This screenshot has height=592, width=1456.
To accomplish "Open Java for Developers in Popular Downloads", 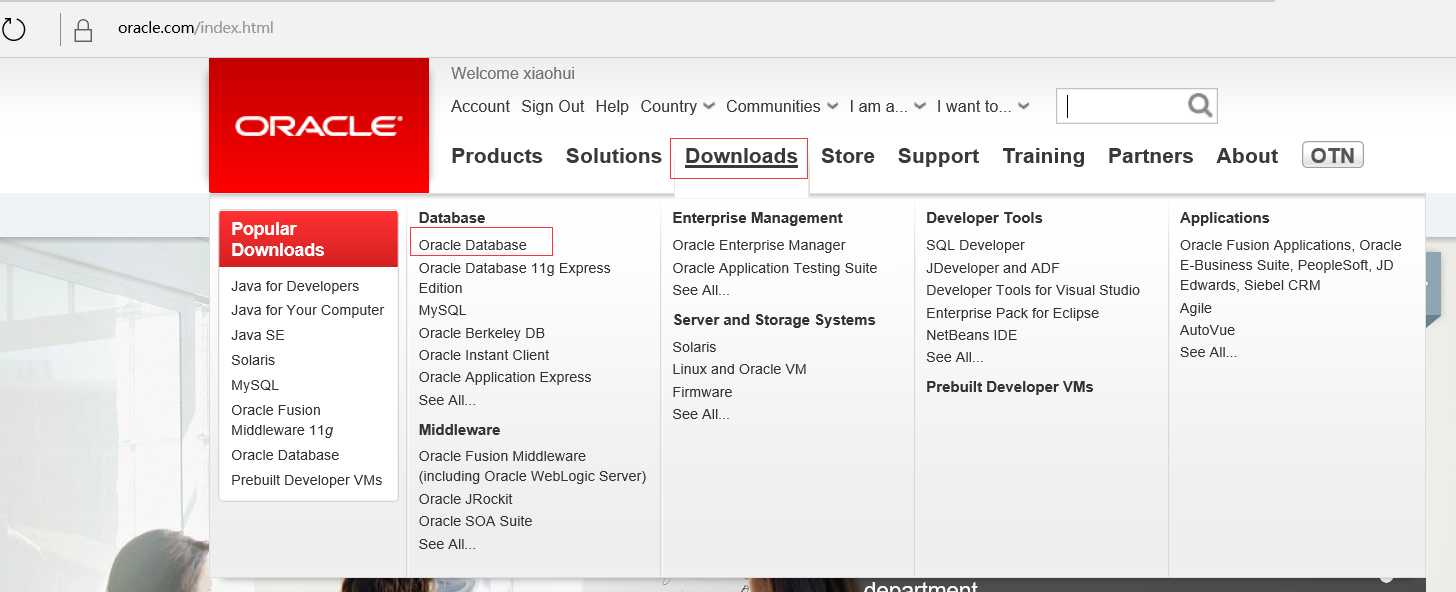I will click(x=295, y=286).
